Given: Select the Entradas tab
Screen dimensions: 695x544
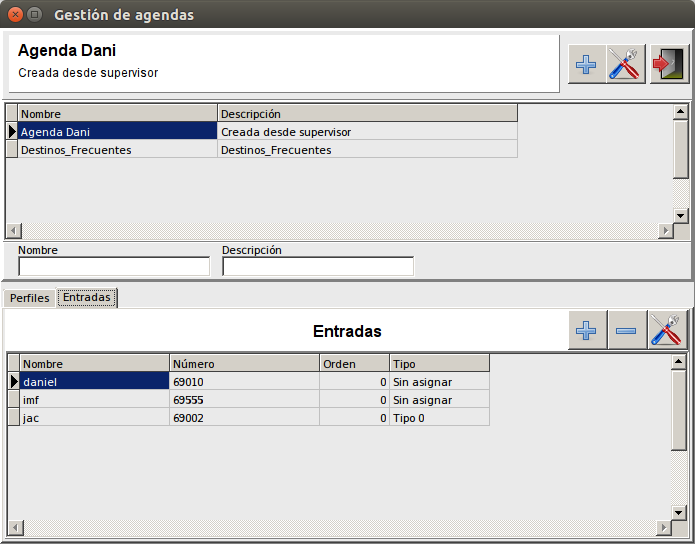Looking at the screenshot, I should [87, 297].
